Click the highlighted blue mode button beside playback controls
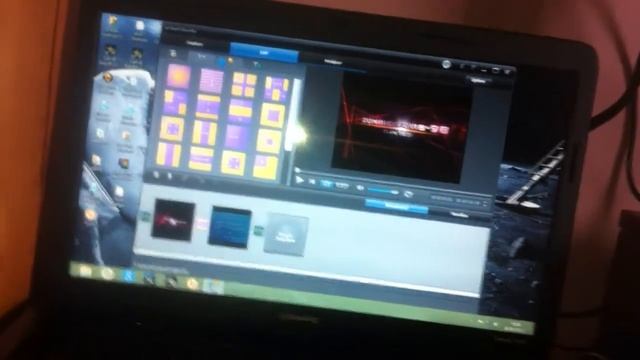The height and width of the screenshot is (360, 640). (327, 183)
